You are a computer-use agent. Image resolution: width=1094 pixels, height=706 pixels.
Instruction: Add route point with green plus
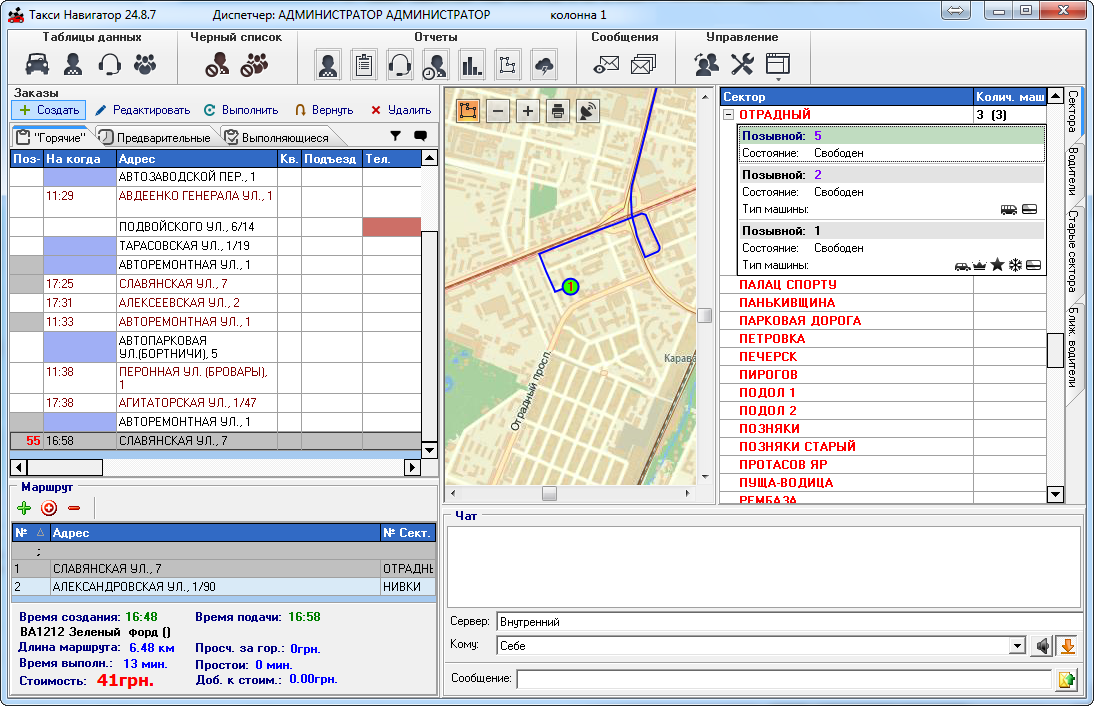[25, 508]
